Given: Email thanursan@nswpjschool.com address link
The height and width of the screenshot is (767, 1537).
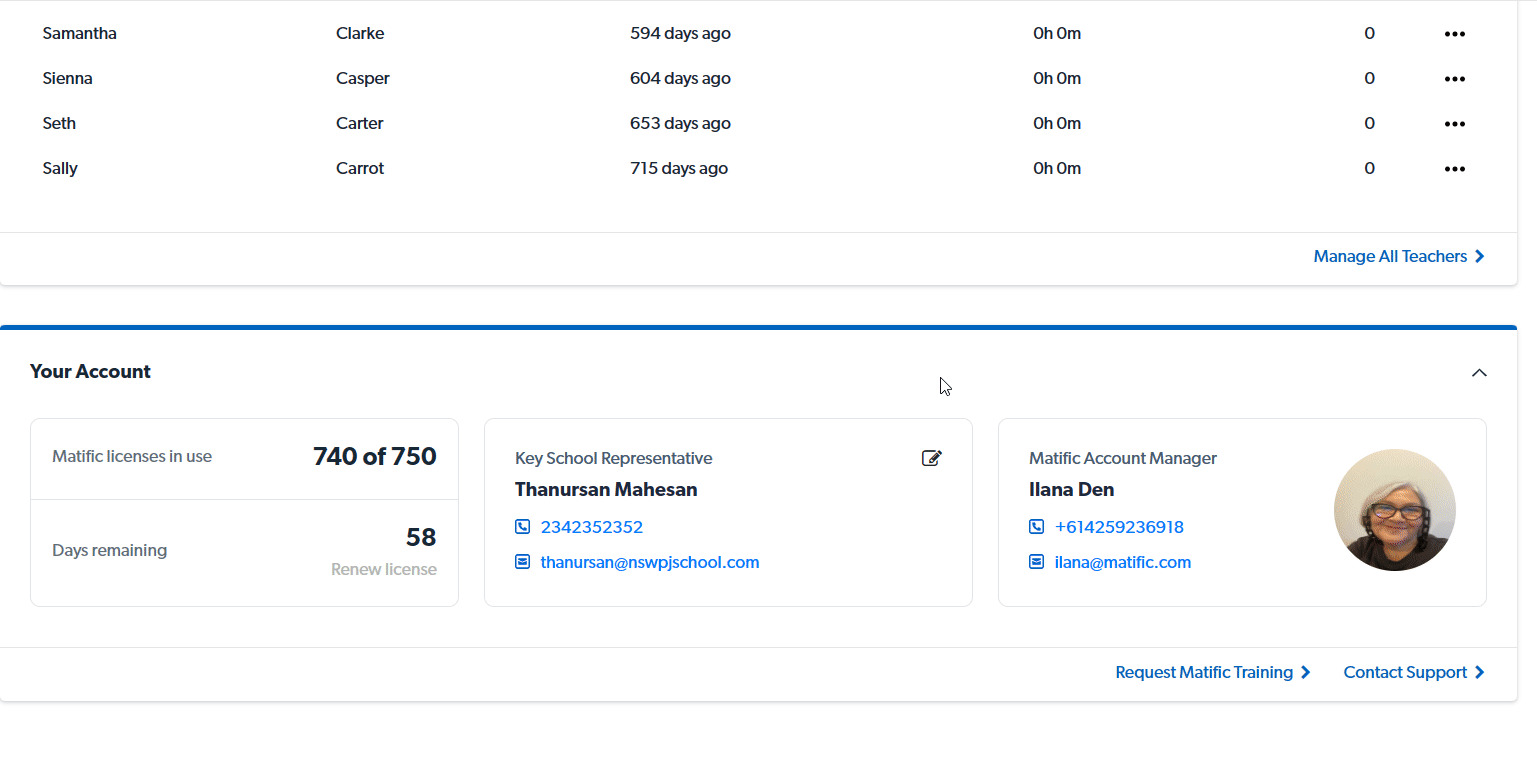Looking at the screenshot, I should click(649, 562).
